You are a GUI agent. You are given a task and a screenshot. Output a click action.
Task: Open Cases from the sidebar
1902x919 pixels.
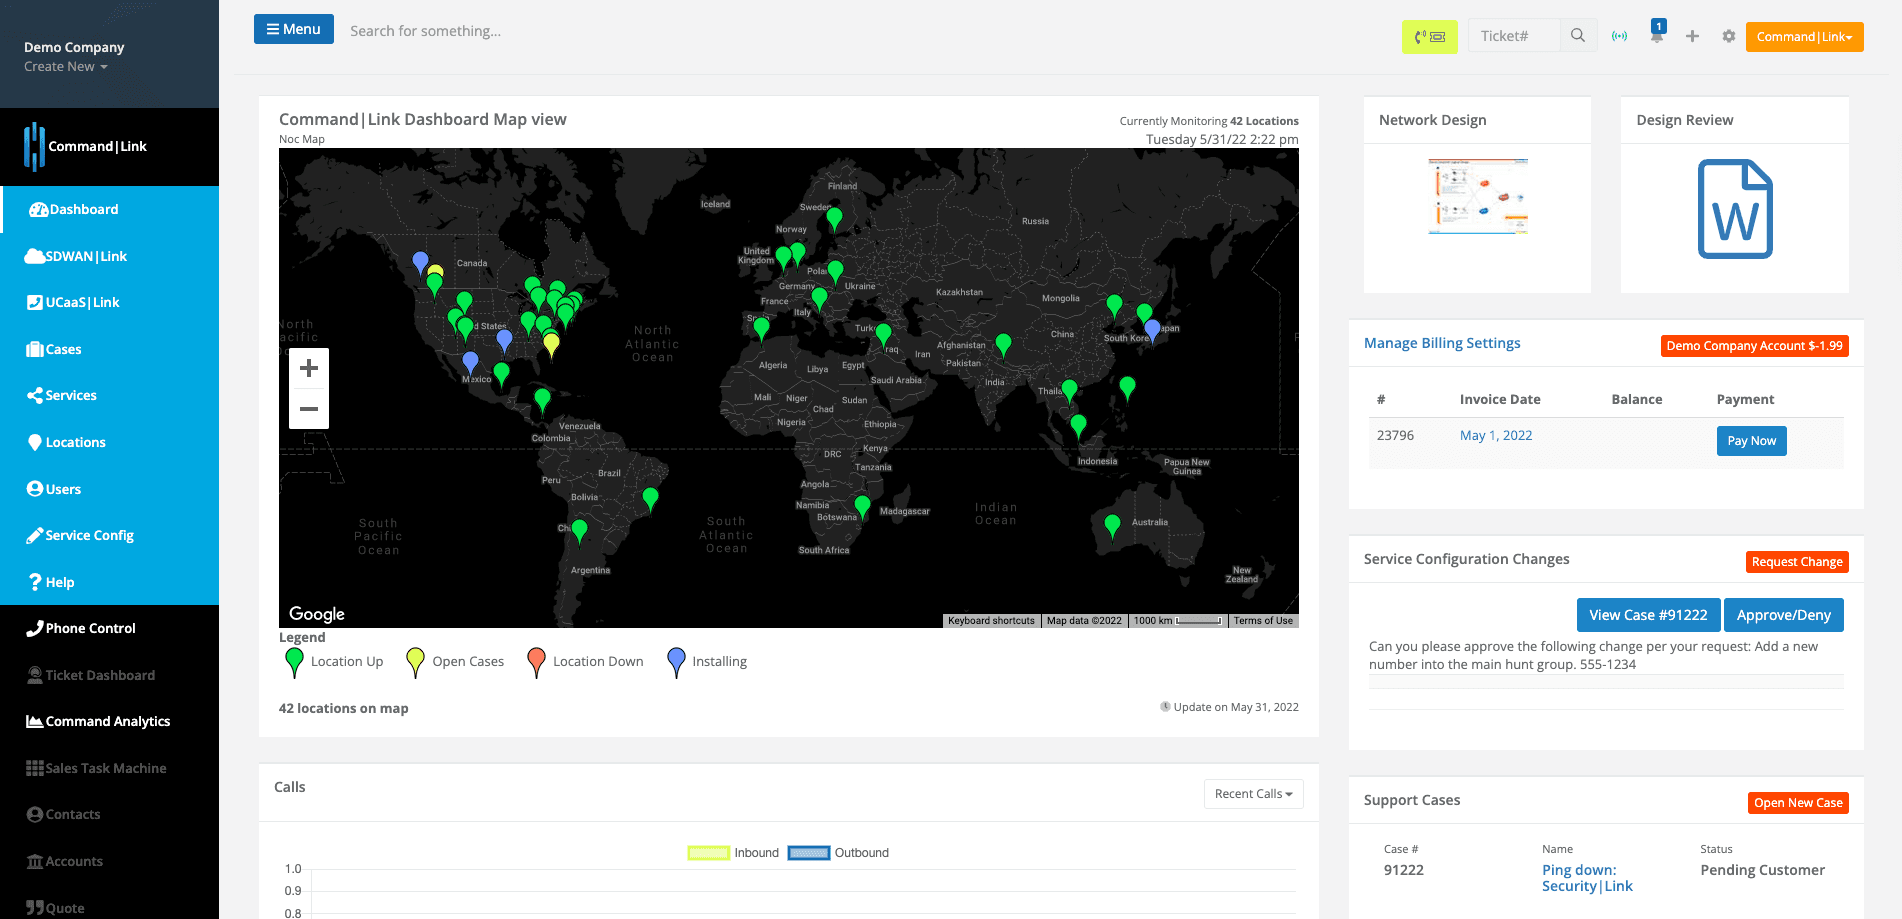pos(110,349)
